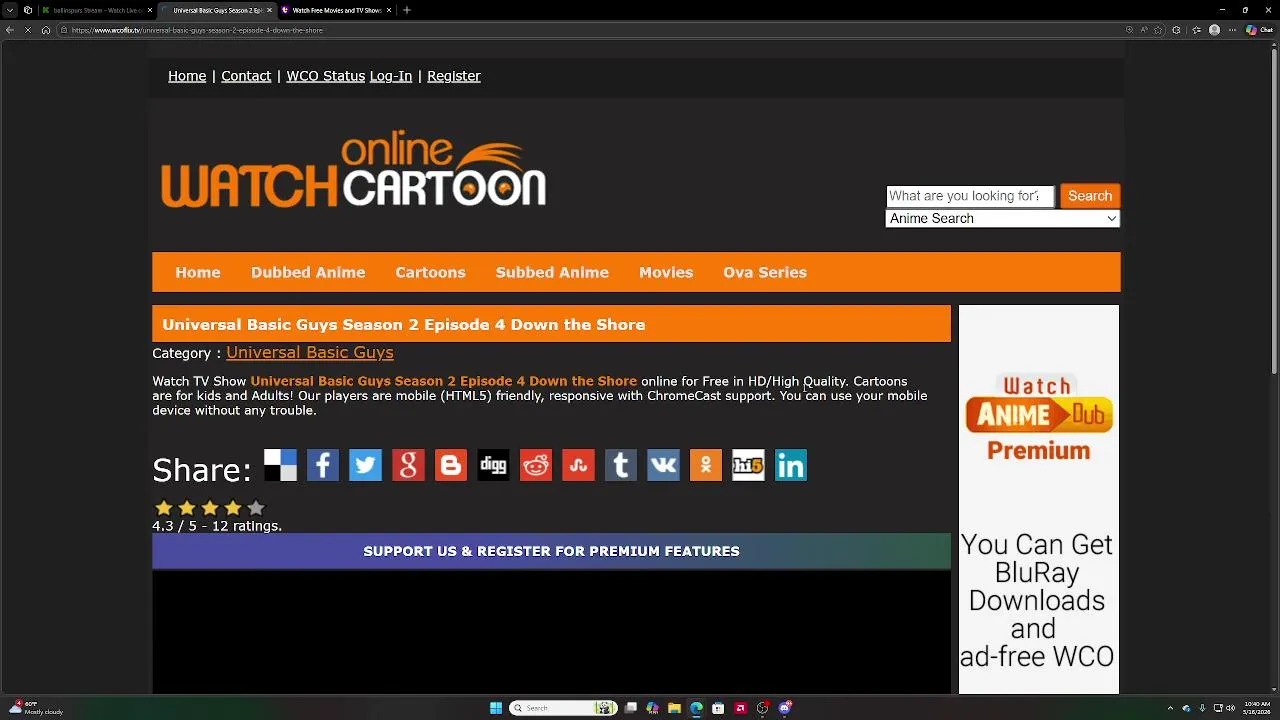This screenshot has height=720, width=1280.
Task: Open Cartoons section
Action: [x=430, y=272]
